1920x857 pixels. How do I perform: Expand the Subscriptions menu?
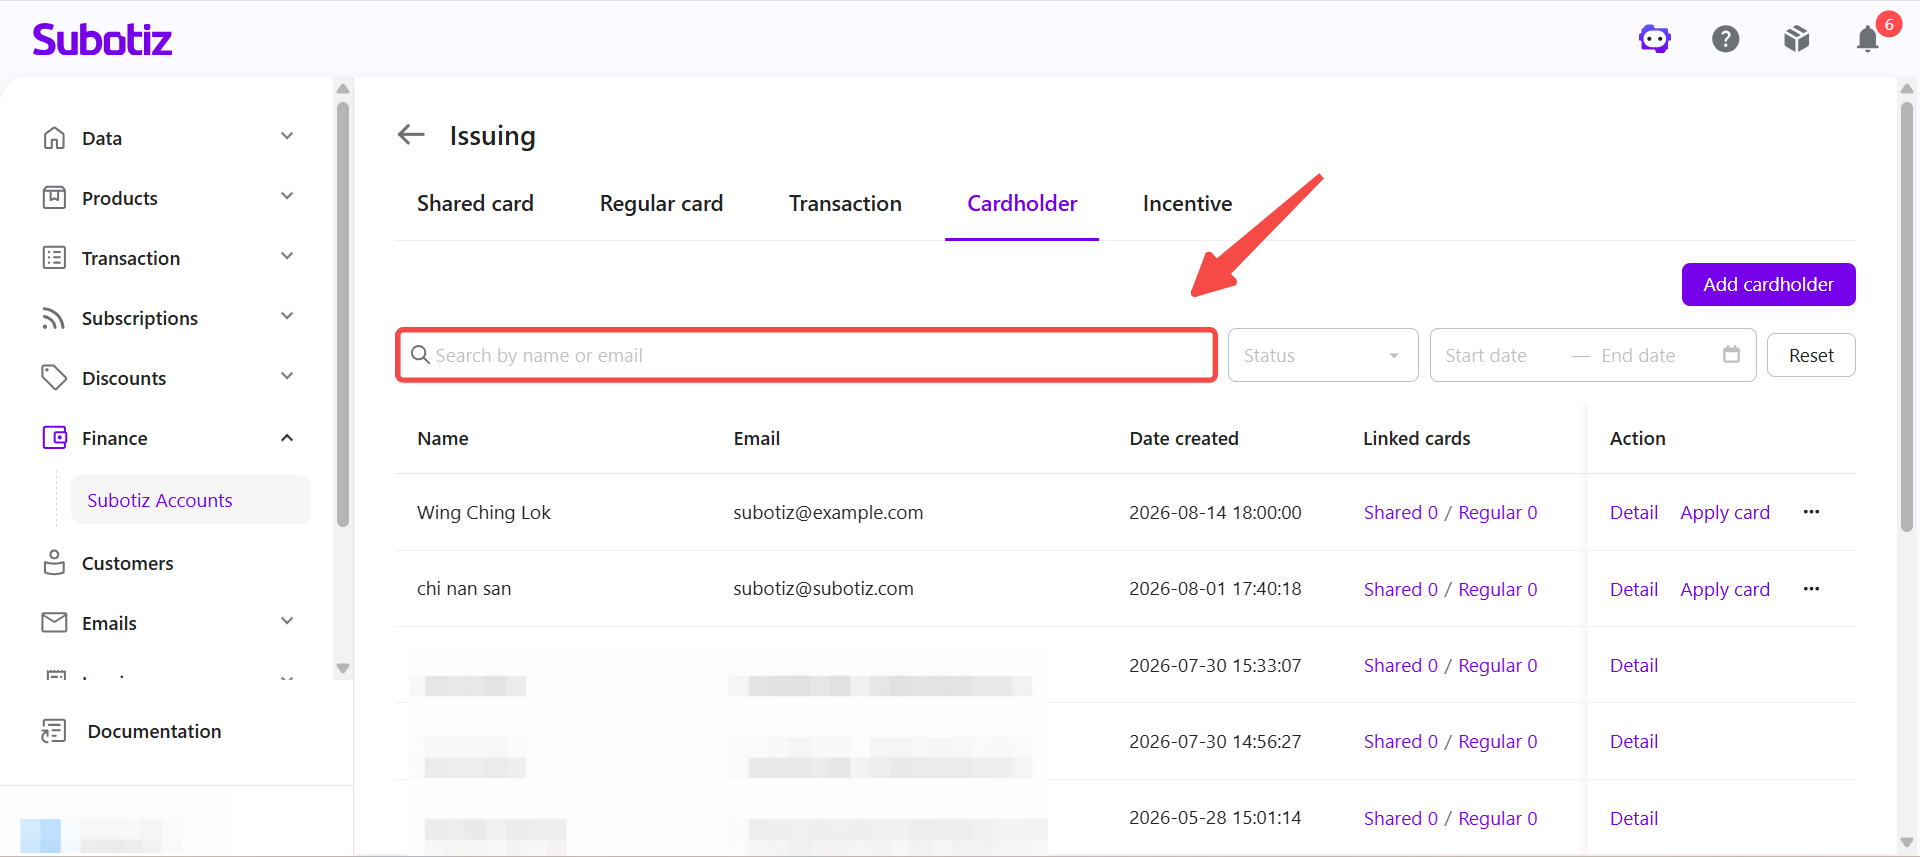(x=287, y=317)
